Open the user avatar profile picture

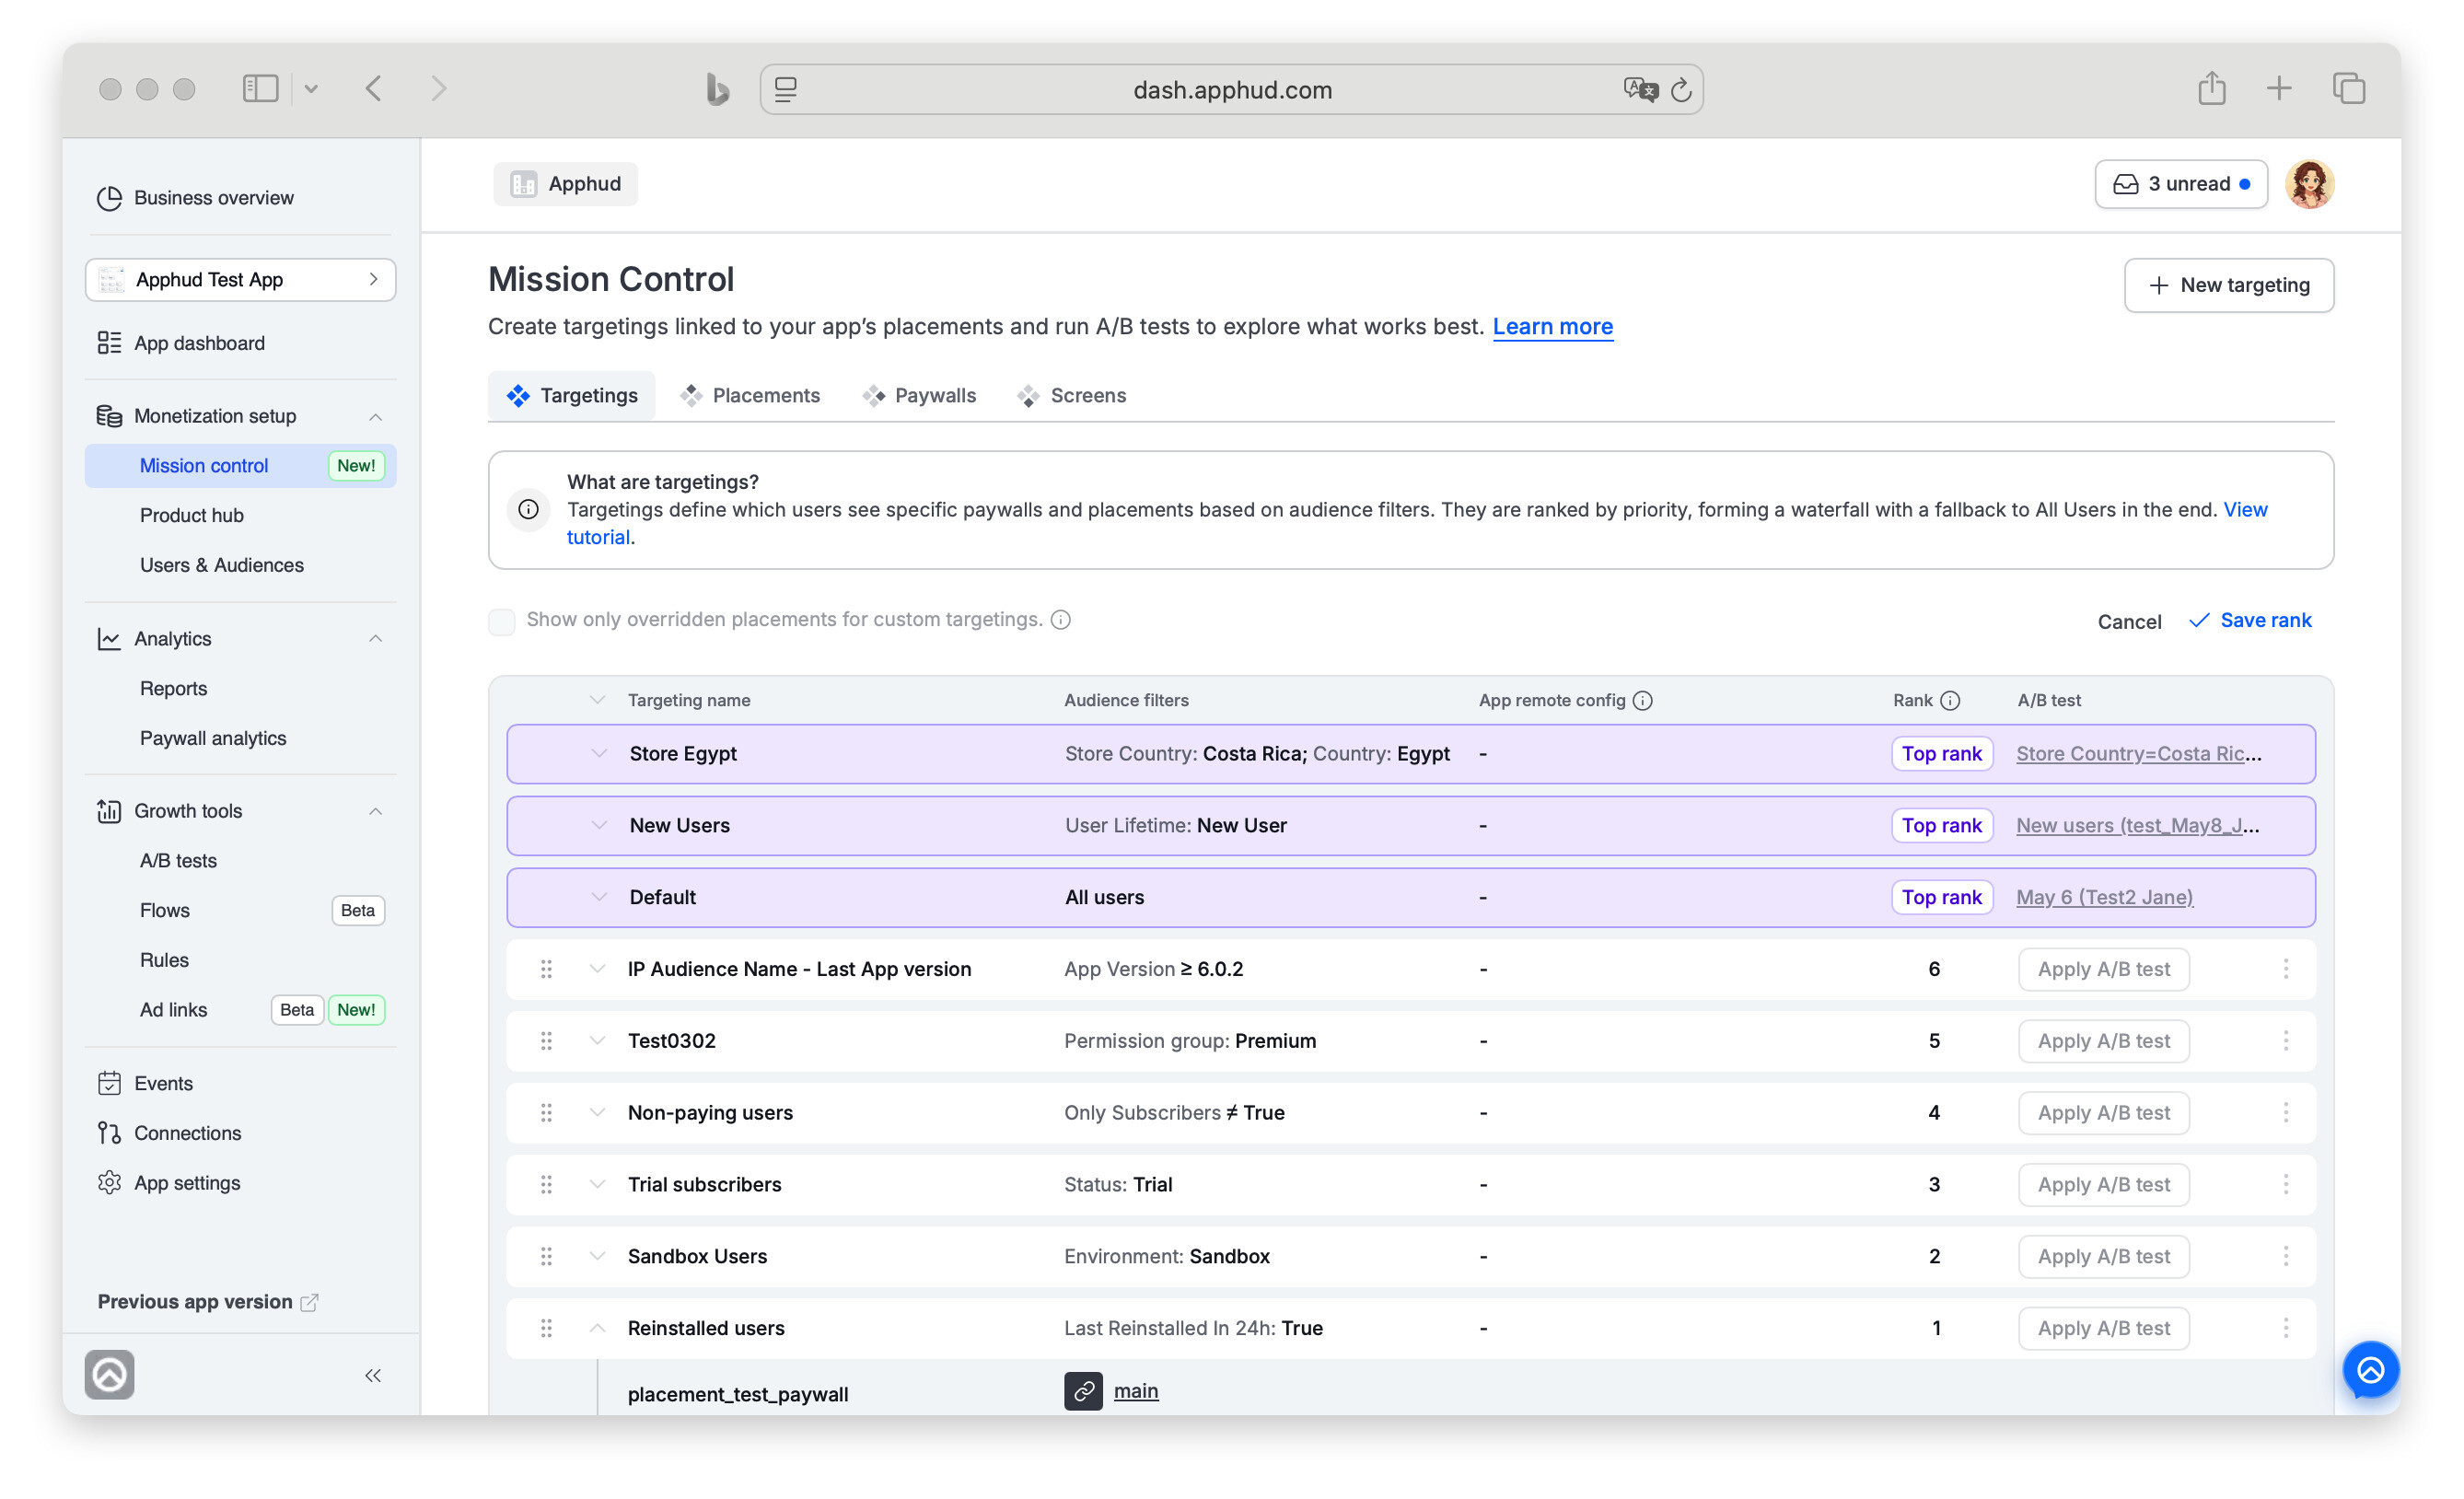pyautogui.click(x=2309, y=184)
